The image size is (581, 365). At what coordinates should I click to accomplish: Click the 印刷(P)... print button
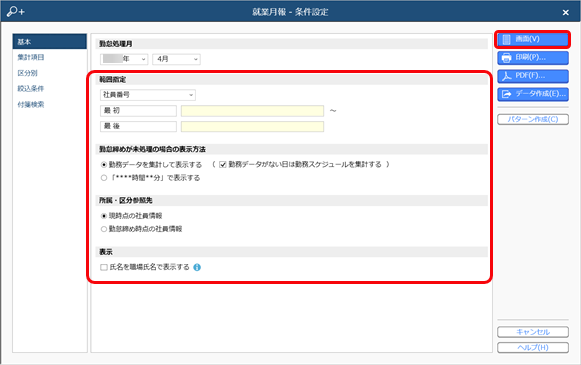(532, 57)
